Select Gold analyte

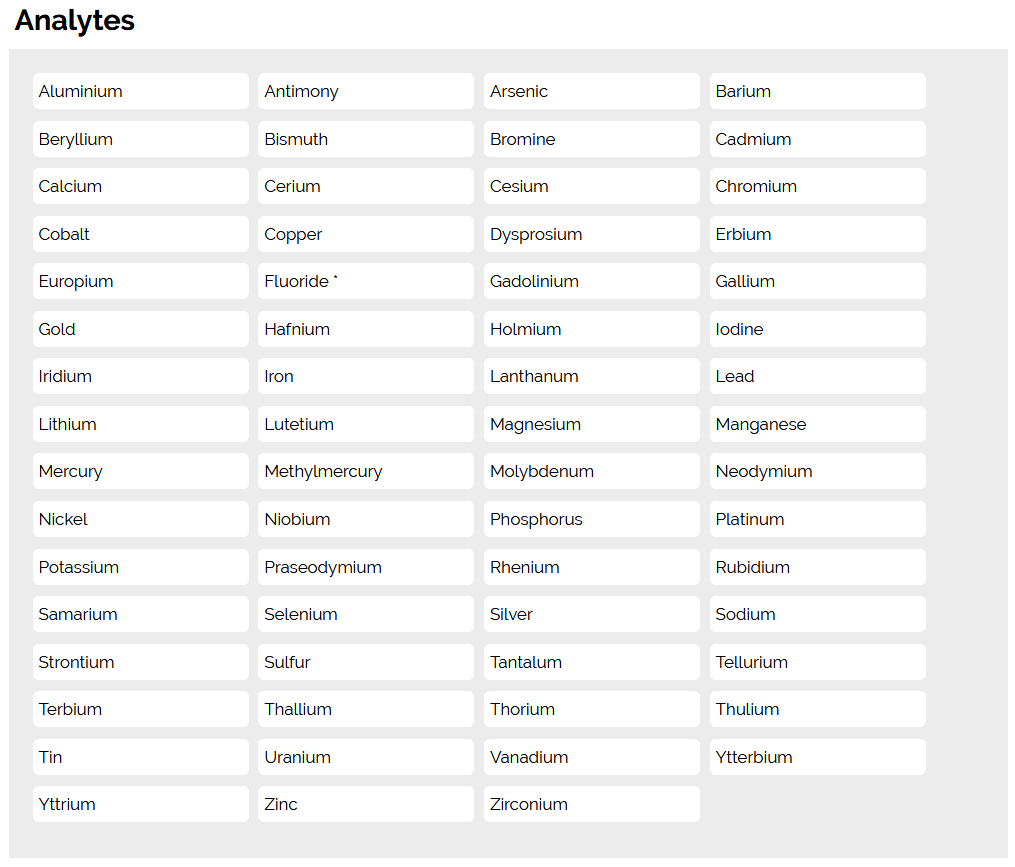[140, 330]
